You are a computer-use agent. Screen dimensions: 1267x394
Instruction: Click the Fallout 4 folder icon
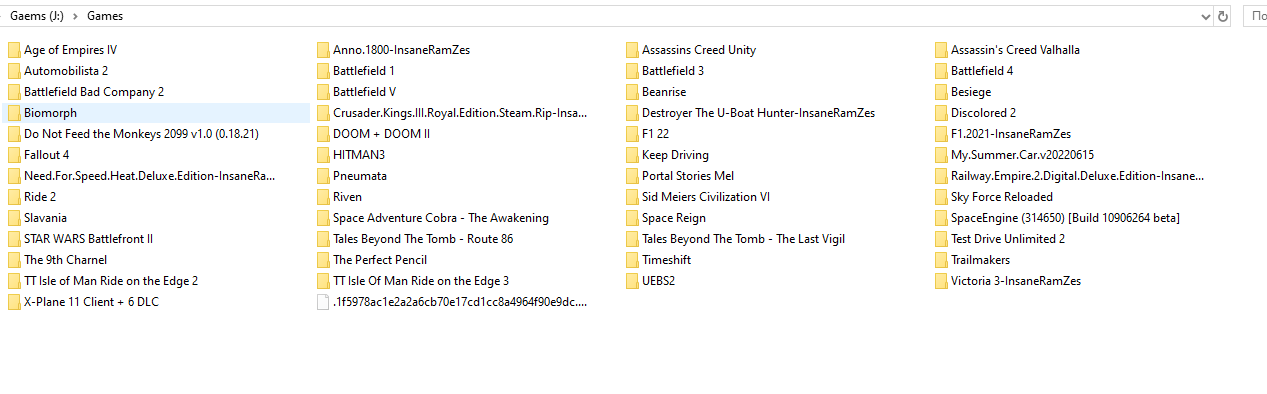14,155
